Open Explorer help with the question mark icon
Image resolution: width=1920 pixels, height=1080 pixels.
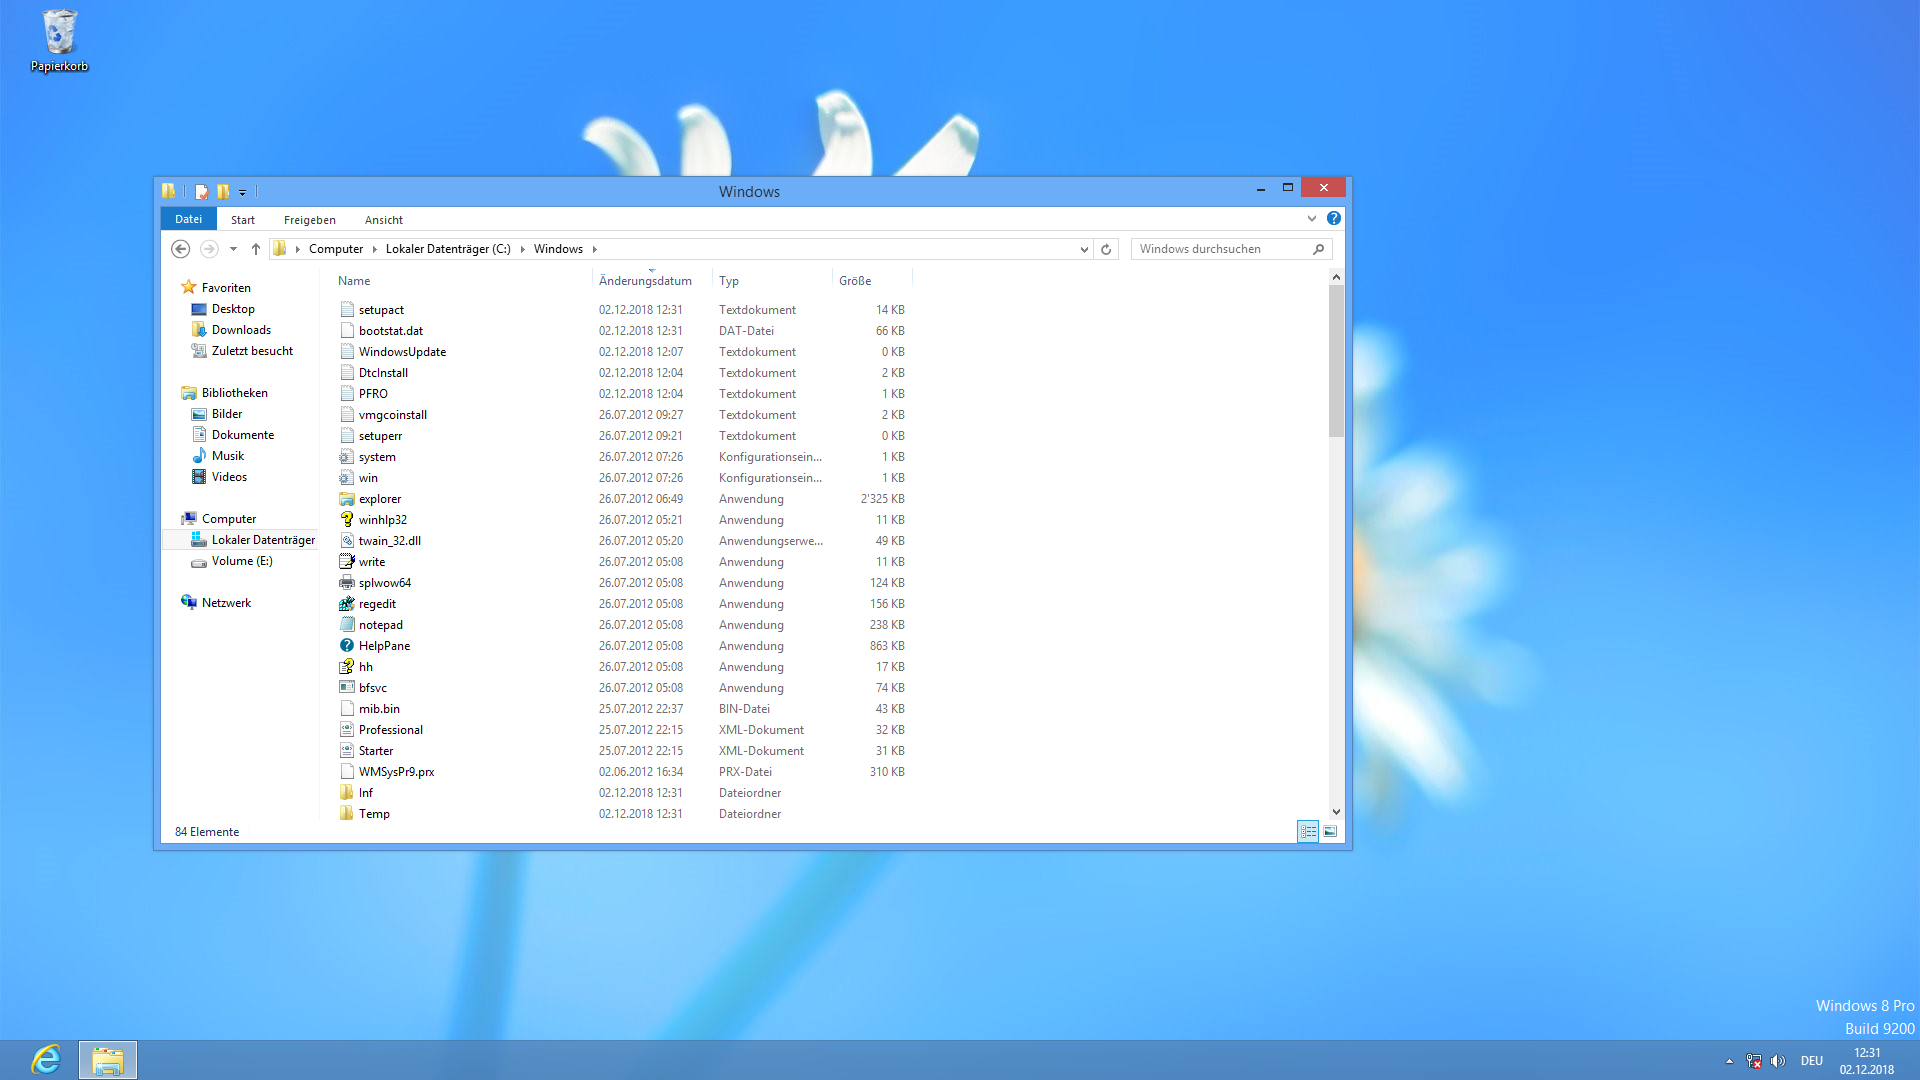(x=1333, y=218)
